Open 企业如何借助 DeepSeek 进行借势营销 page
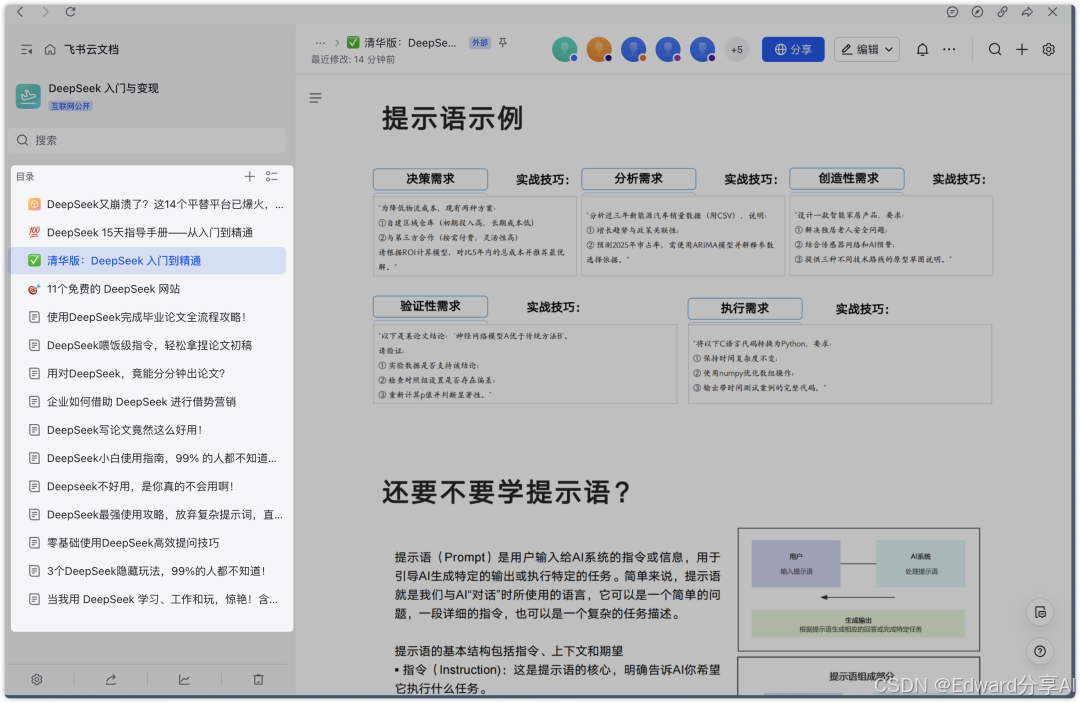This screenshot has height=703, width=1080. coord(149,402)
